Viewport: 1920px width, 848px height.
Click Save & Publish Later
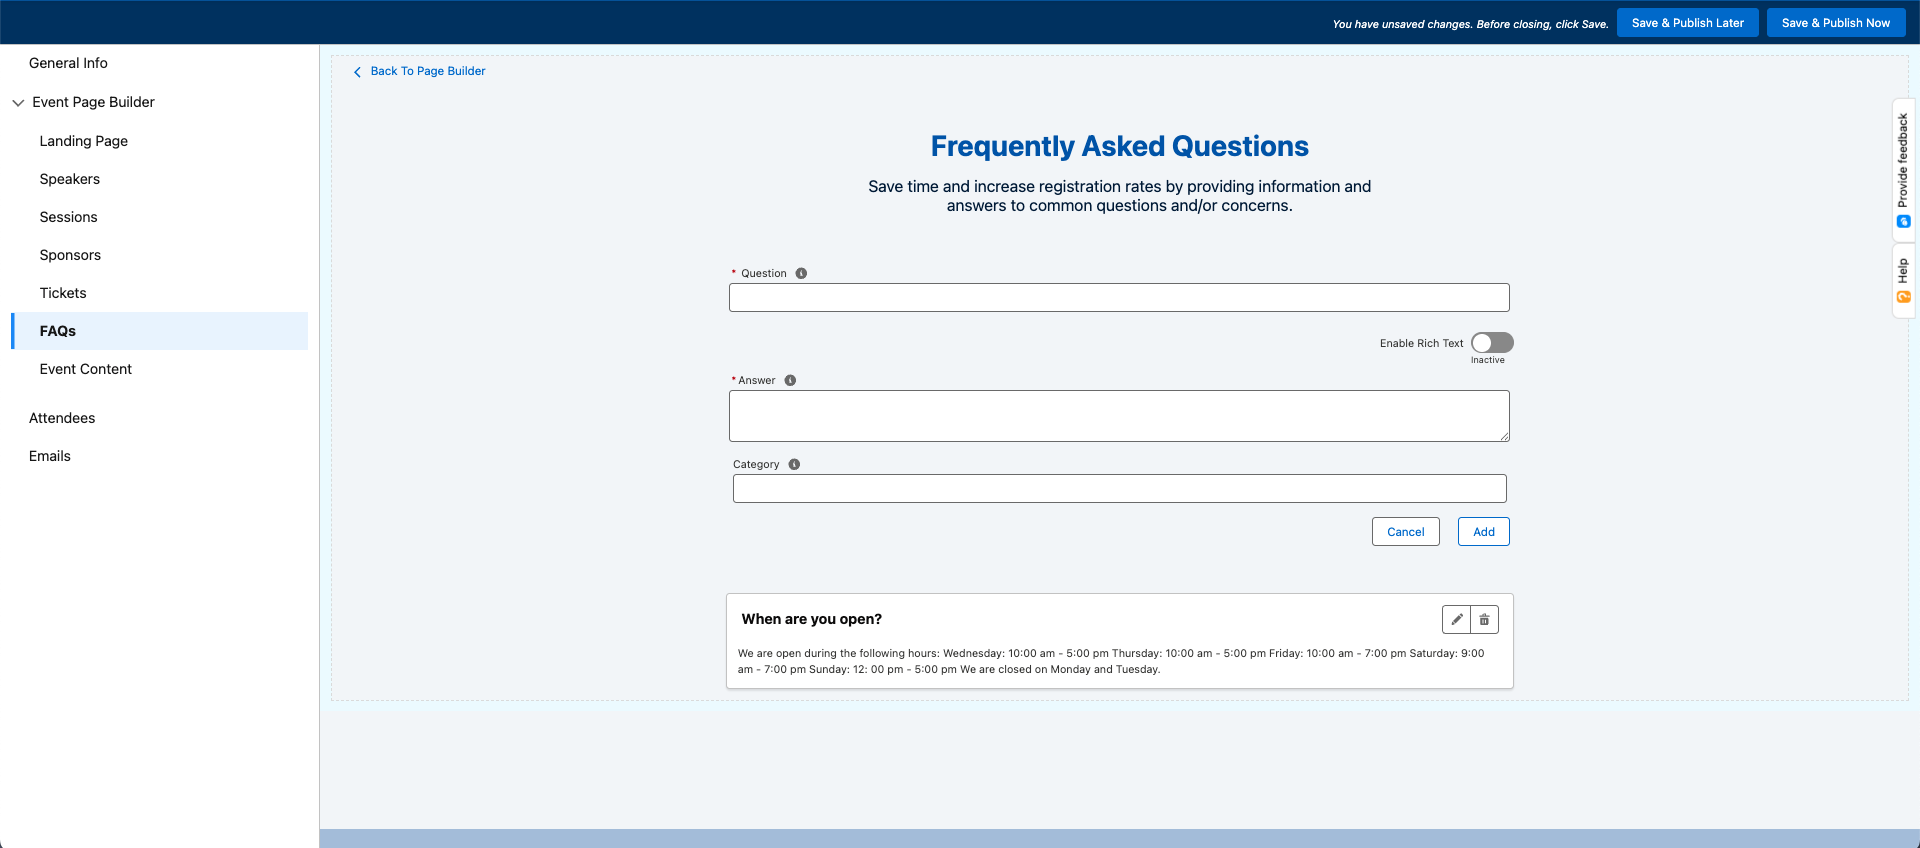[1688, 23]
